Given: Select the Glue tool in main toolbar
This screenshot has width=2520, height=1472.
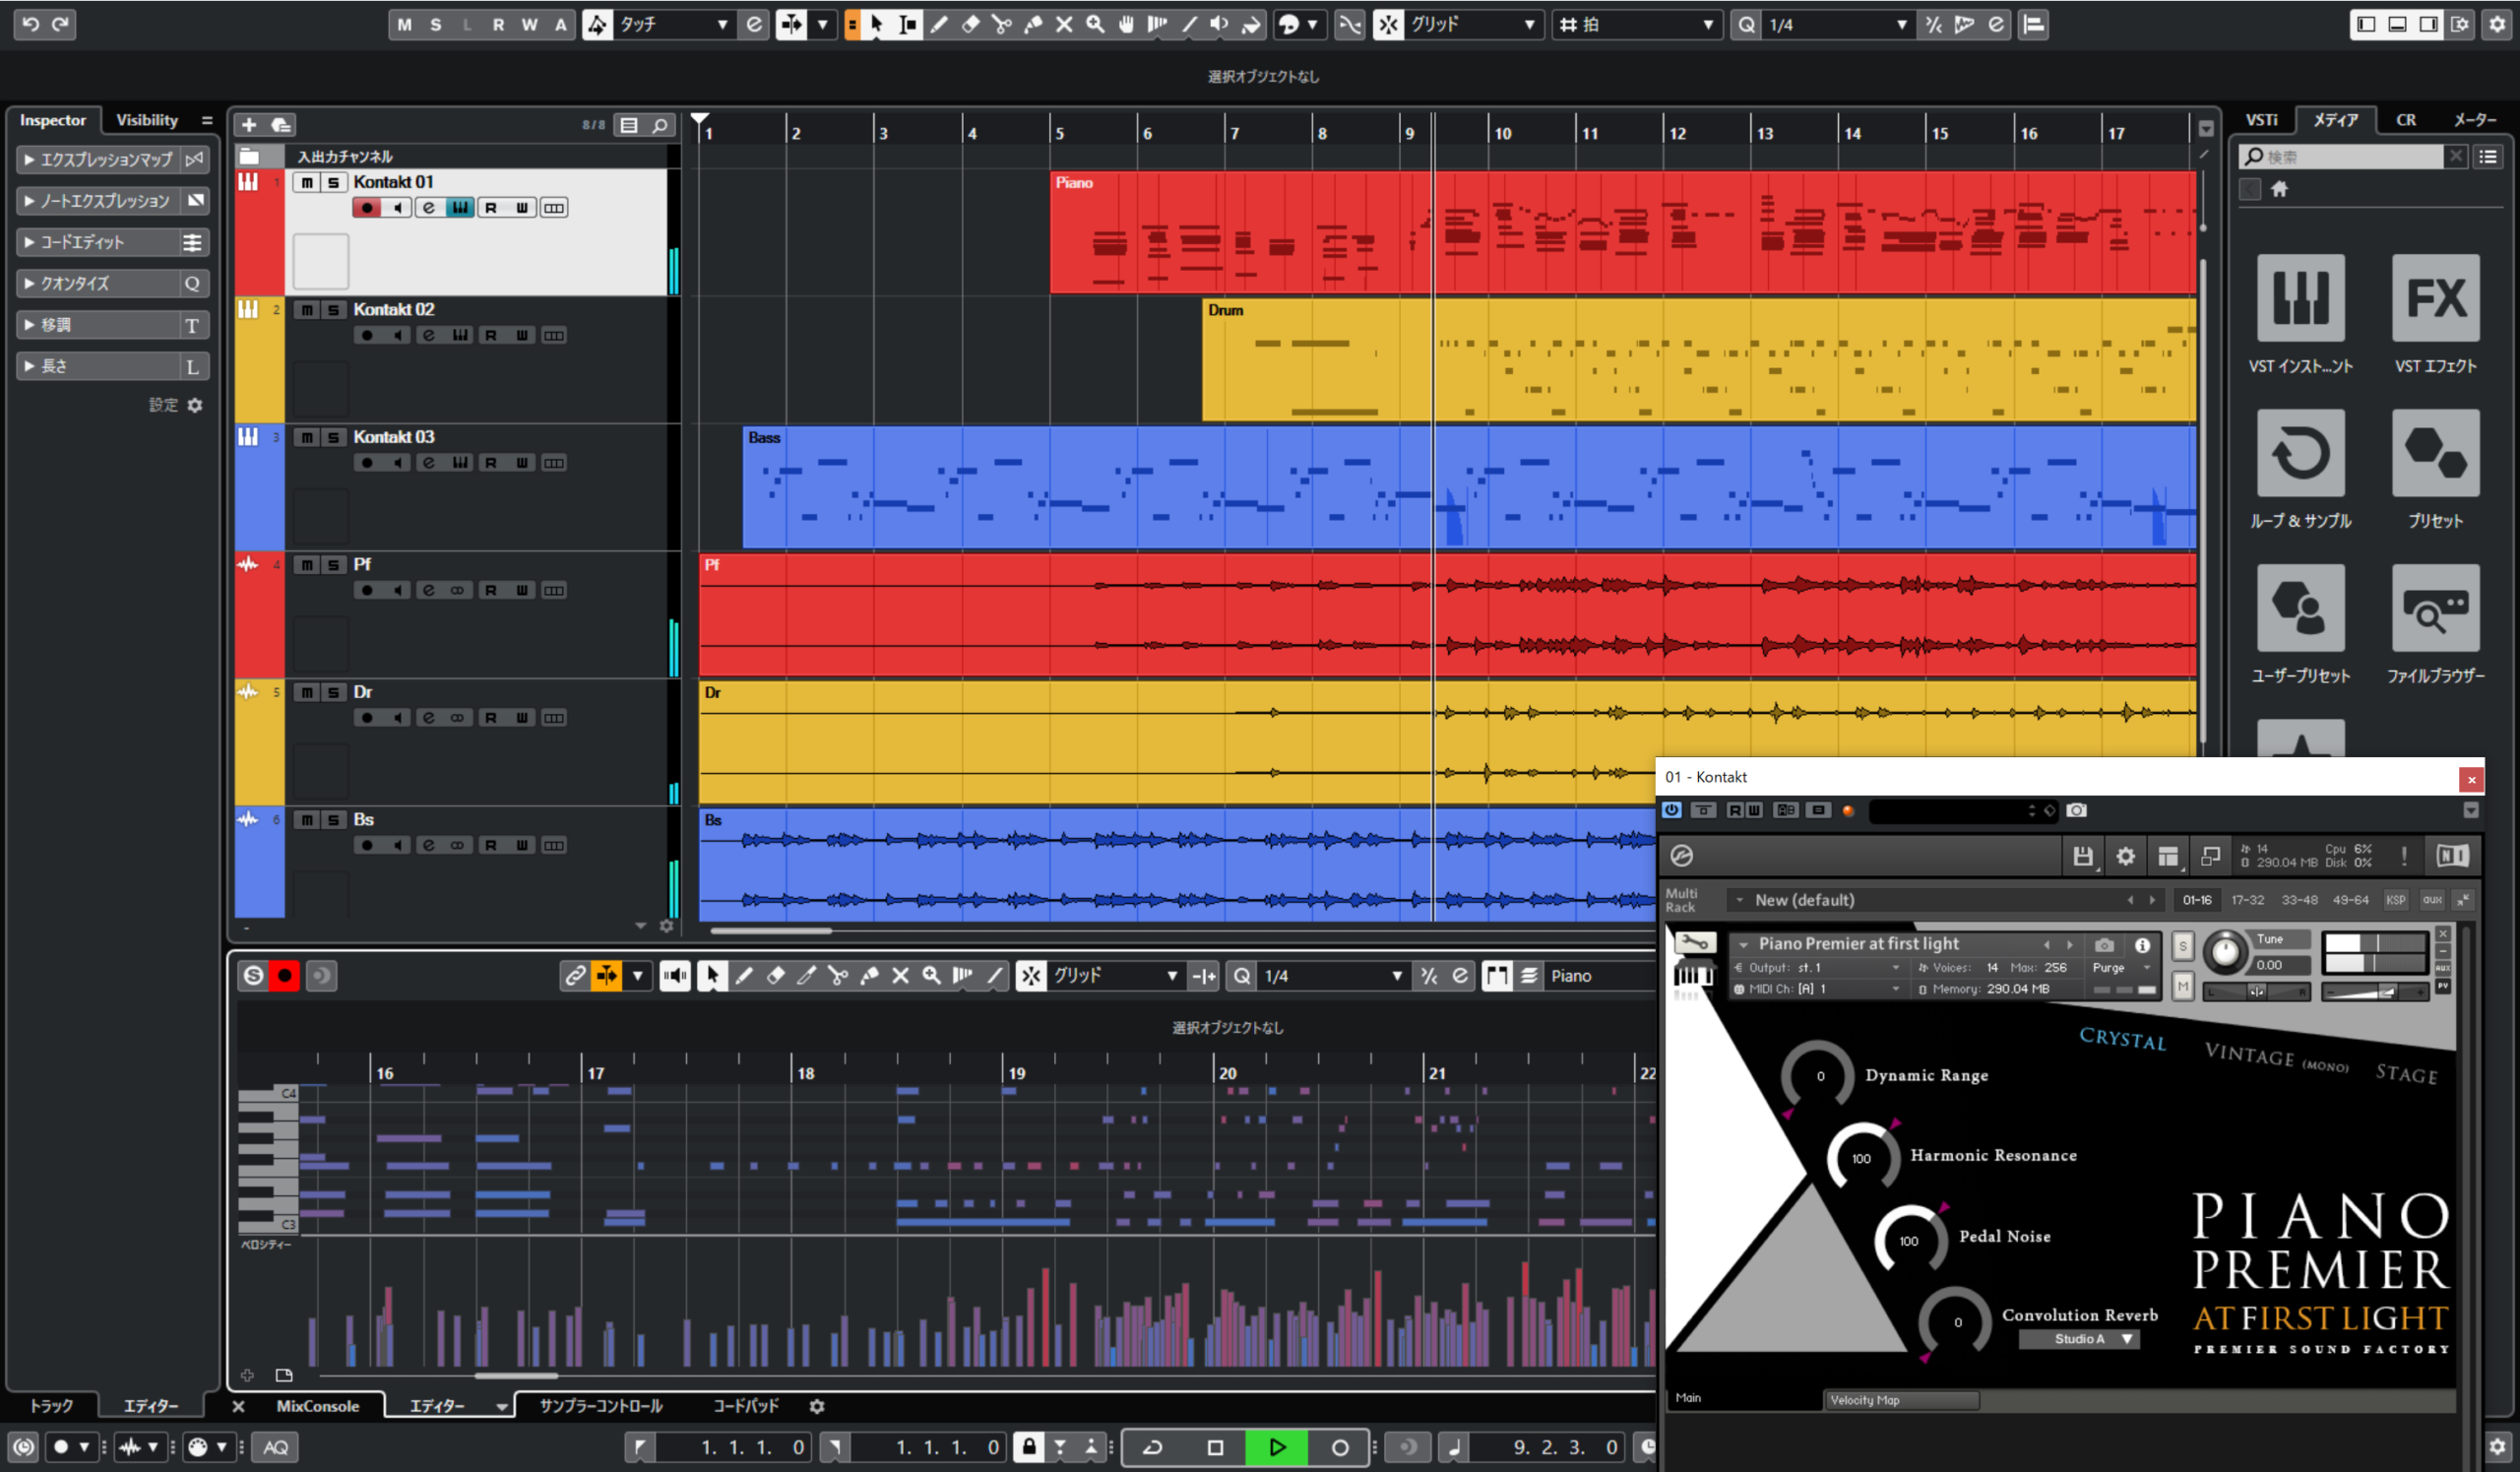Looking at the screenshot, I should tap(1033, 24).
